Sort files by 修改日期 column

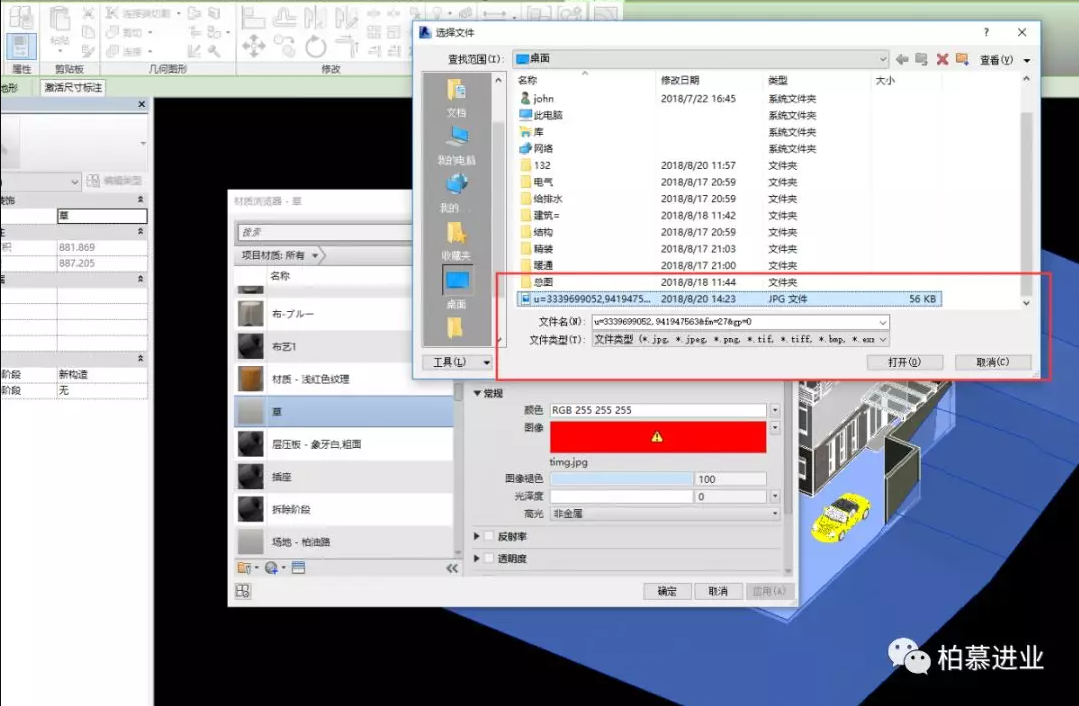680,81
